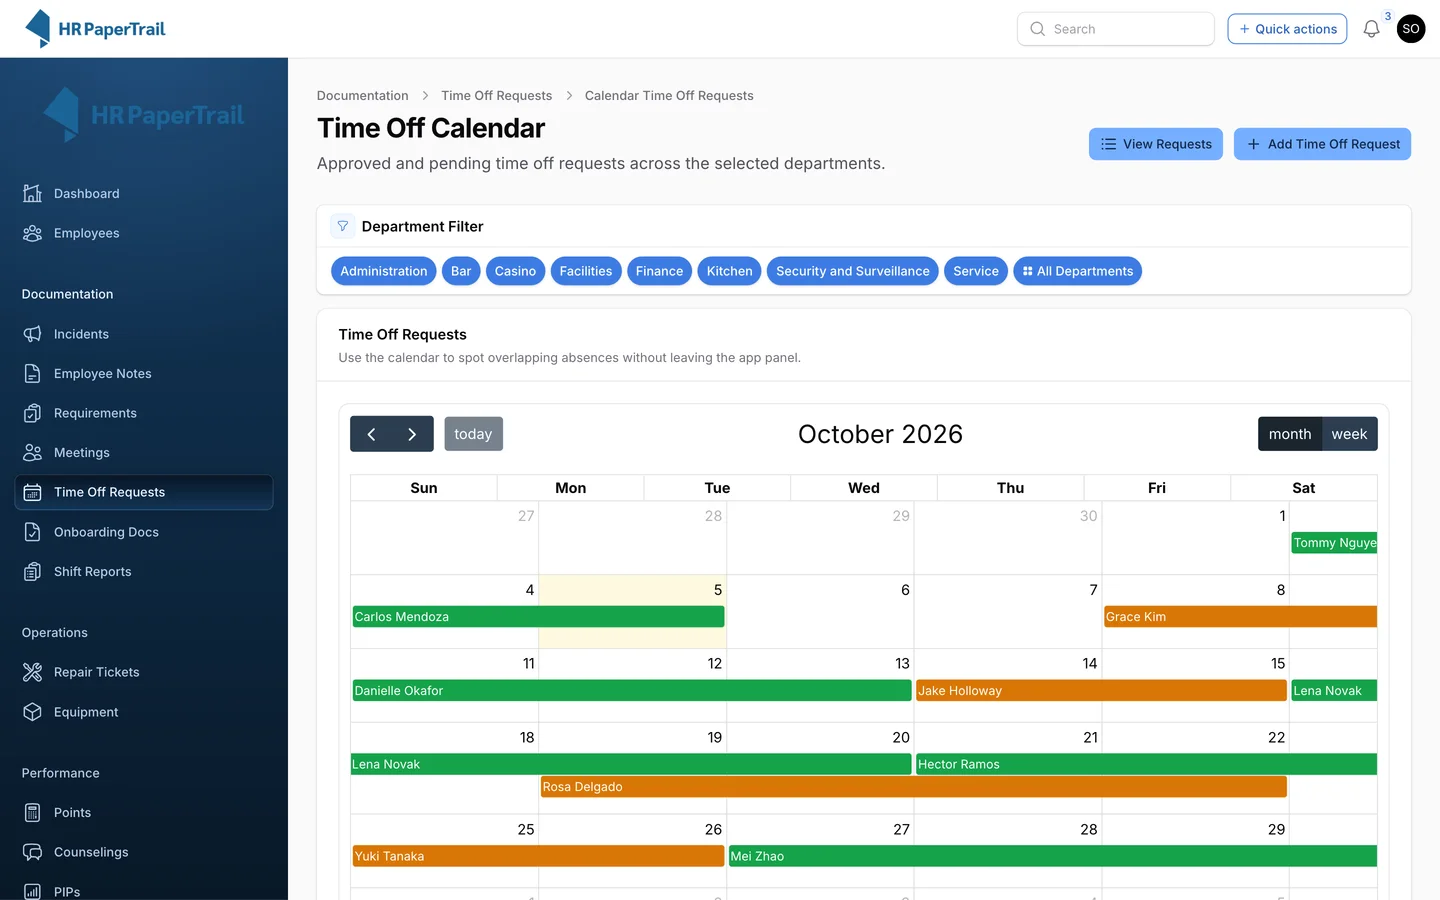This screenshot has height=900, width=1440.
Task: Go to next month with right chevron
Action: (413, 434)
